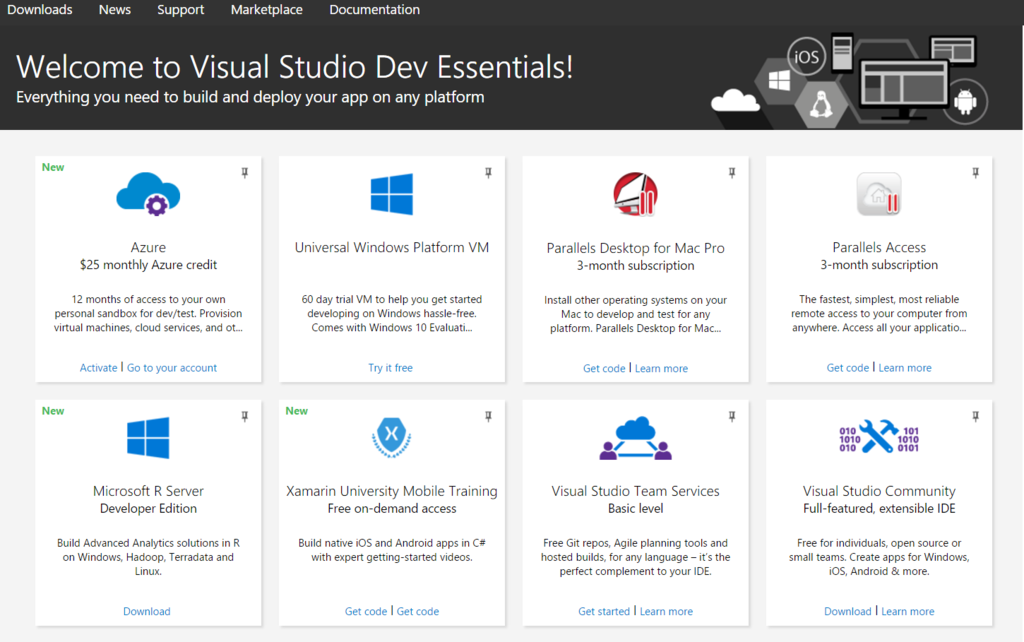
Task: Get code for Parallels Desktop for Mac Pro
Action: coord(604,368)
